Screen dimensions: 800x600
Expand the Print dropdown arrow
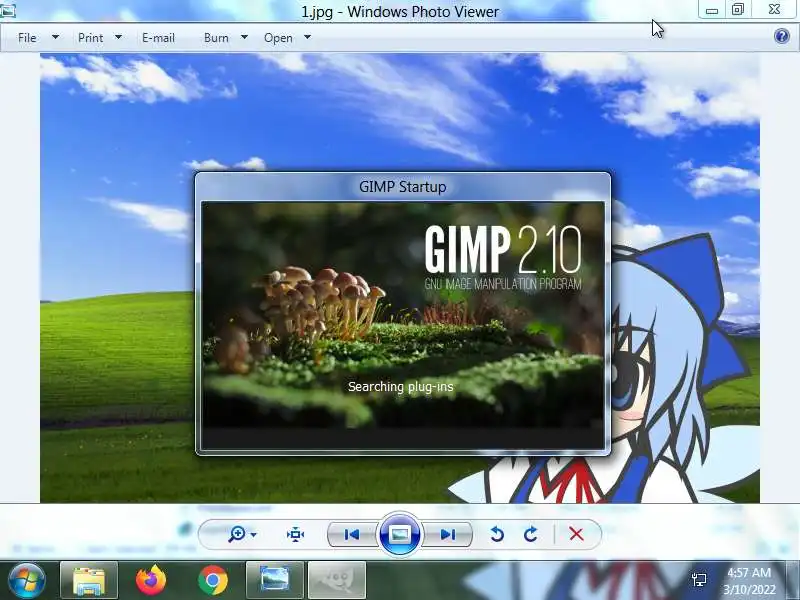(118, 37)
